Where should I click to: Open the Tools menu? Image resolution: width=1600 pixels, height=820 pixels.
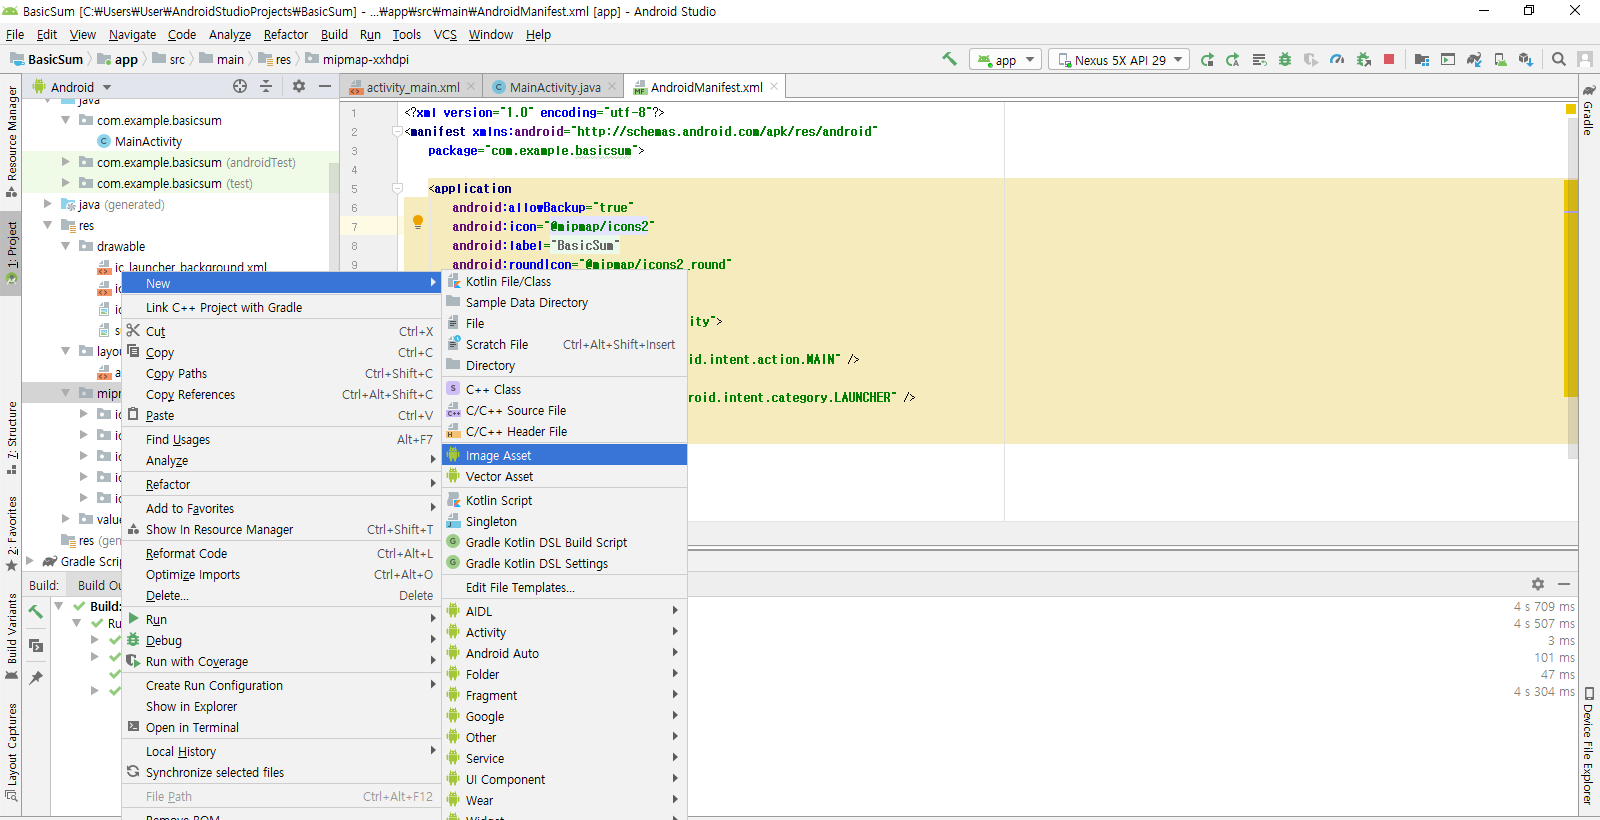click(x=406, y=34)
